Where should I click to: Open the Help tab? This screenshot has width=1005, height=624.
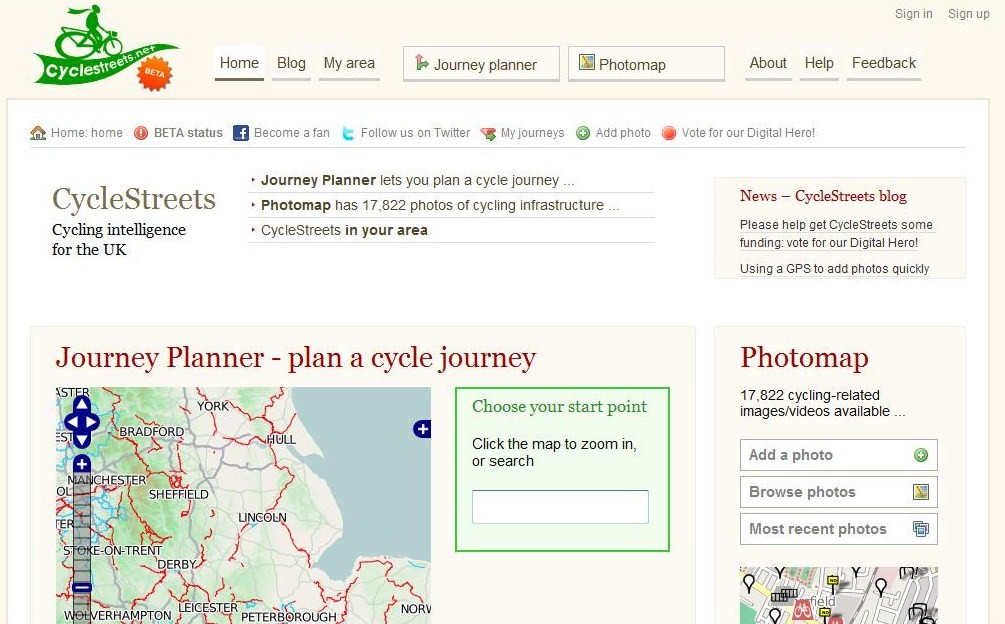[x=819, y=63]
